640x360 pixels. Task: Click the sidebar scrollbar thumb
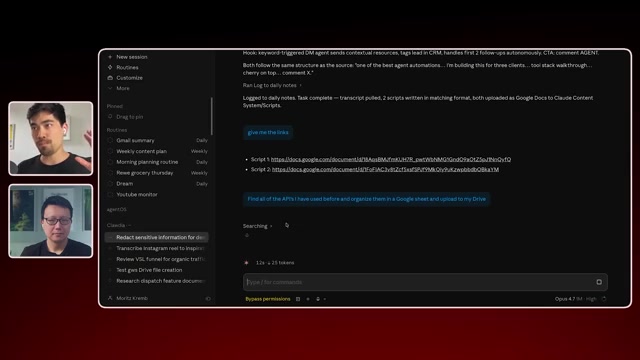[x=211, y=116]
